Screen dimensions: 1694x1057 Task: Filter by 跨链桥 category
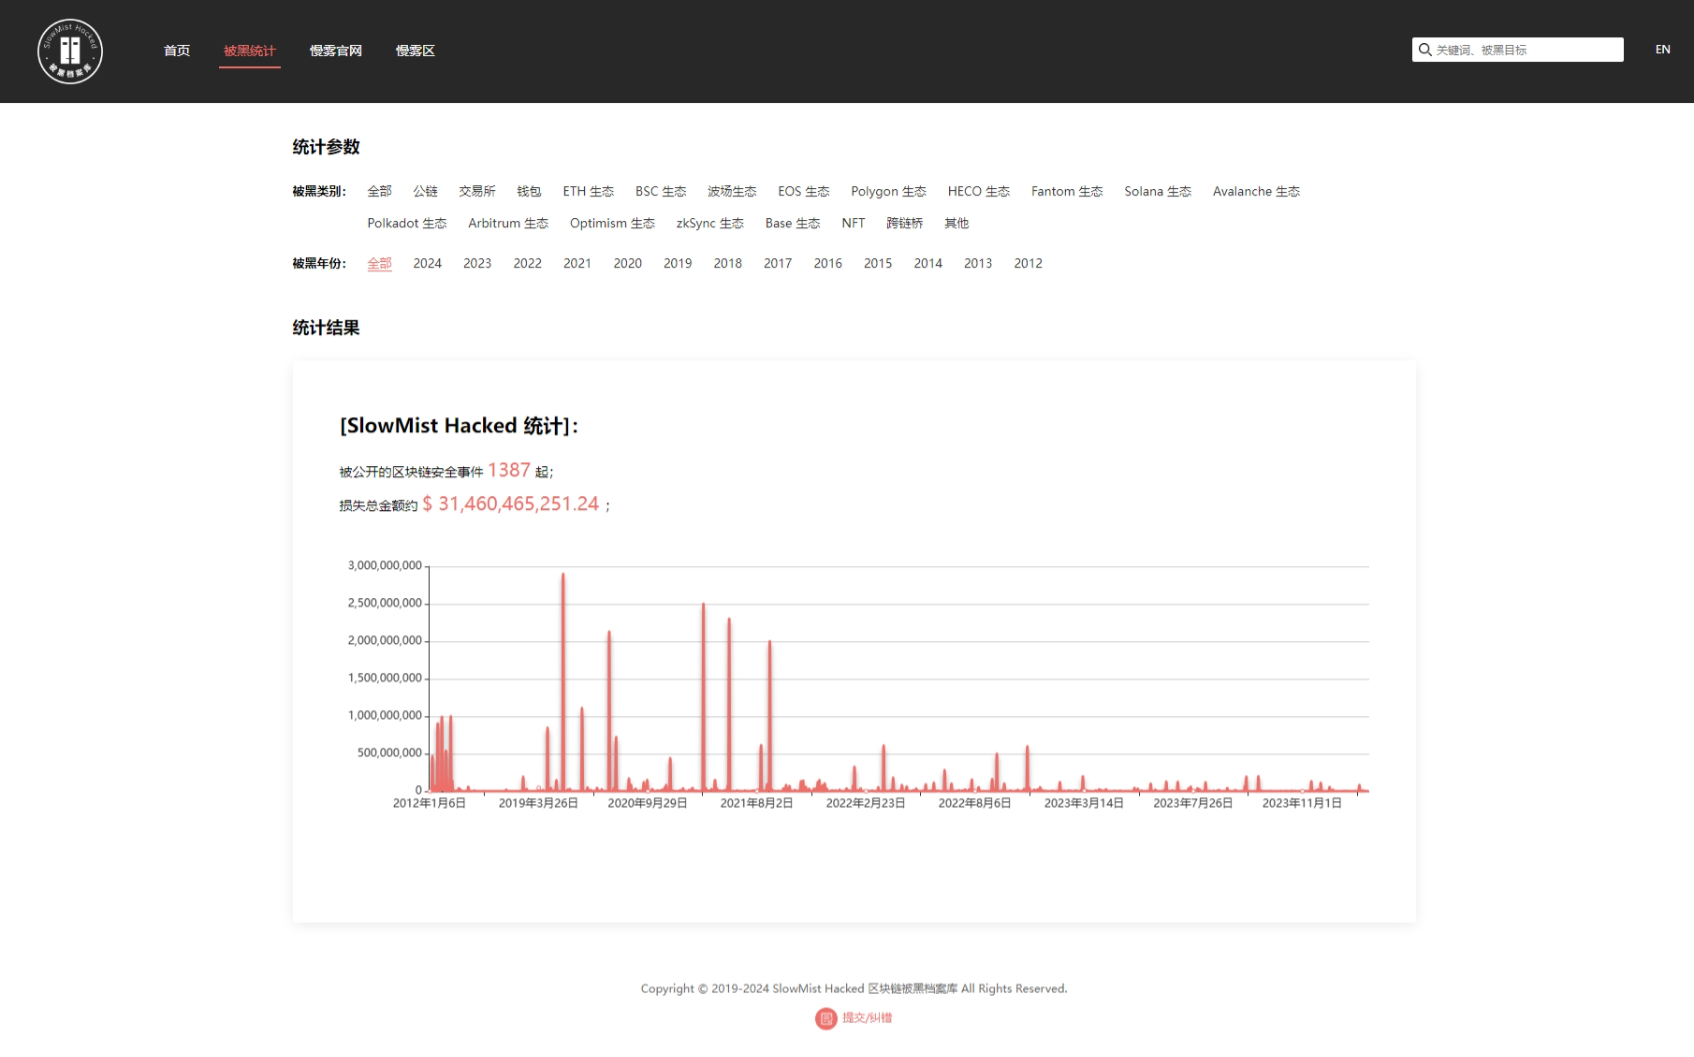point(905,223)
